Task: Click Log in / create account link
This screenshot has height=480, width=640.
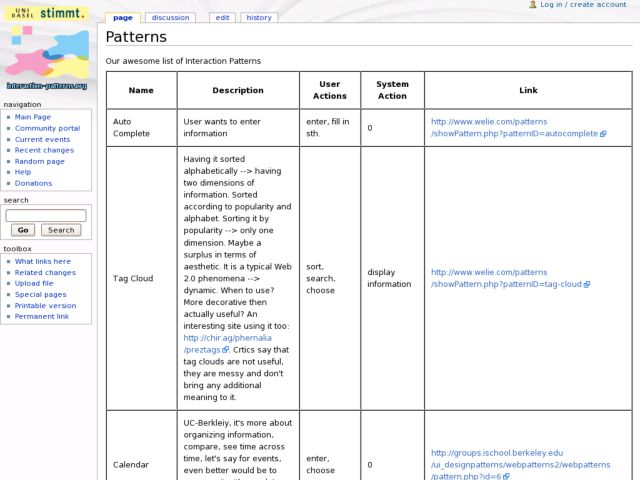Action: 583,5
